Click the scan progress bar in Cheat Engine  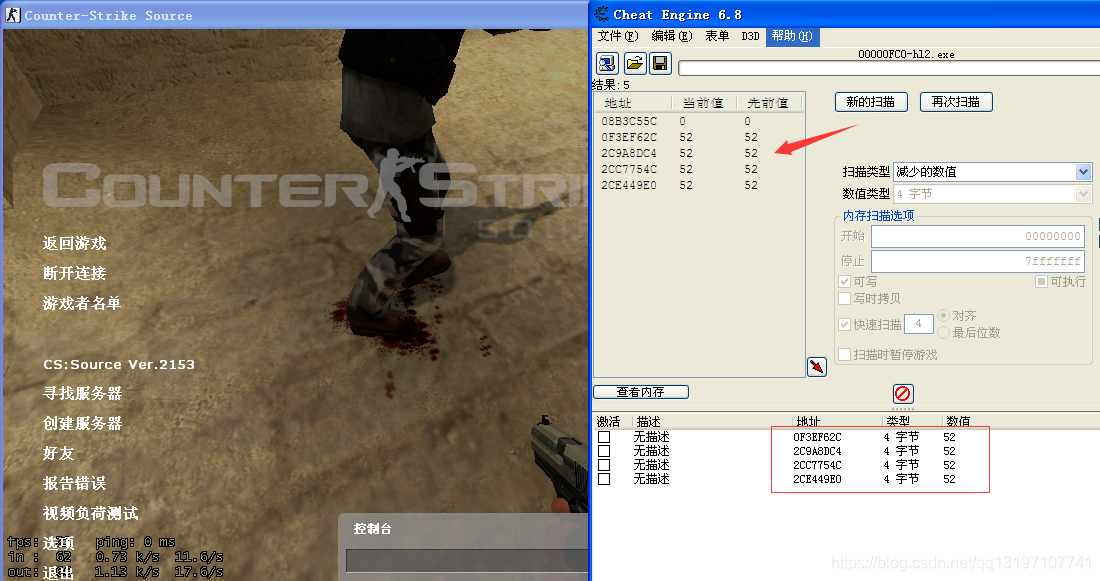(889, 68)
